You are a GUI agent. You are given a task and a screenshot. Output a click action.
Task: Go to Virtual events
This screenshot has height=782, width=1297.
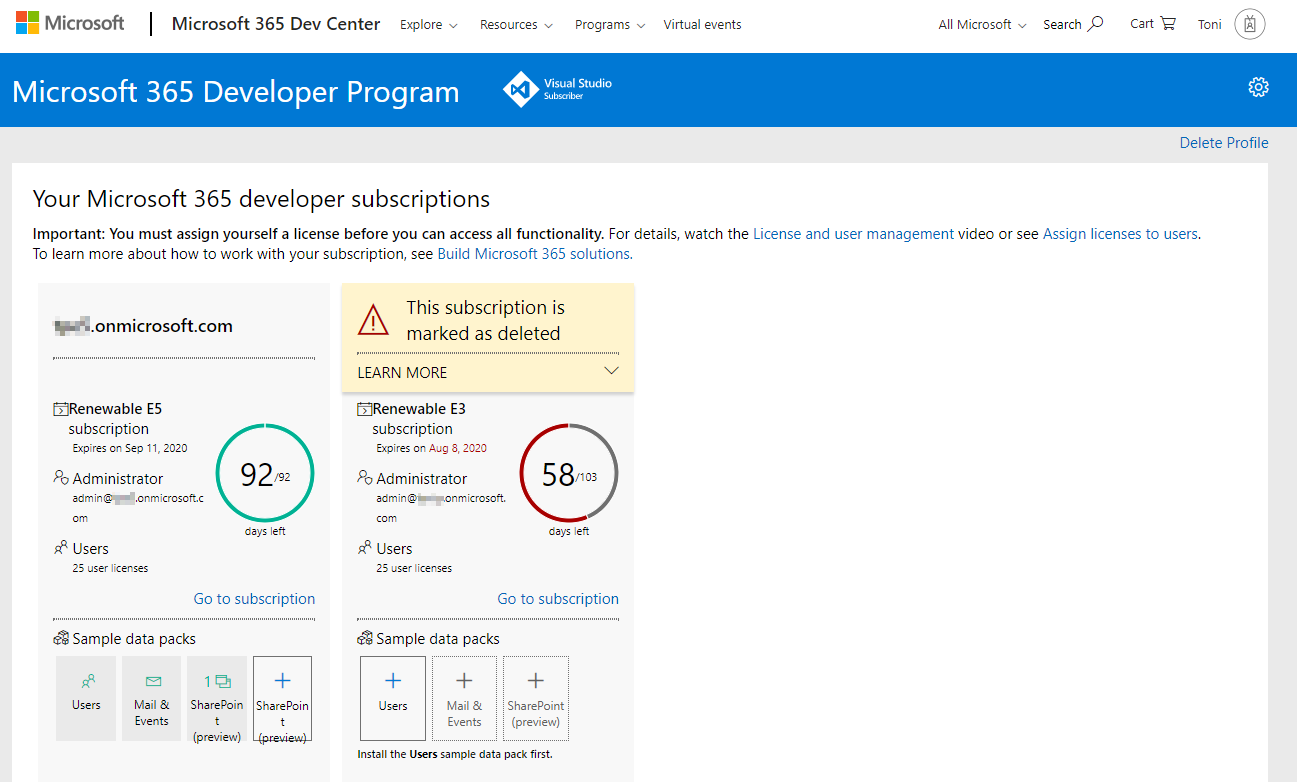702,25
